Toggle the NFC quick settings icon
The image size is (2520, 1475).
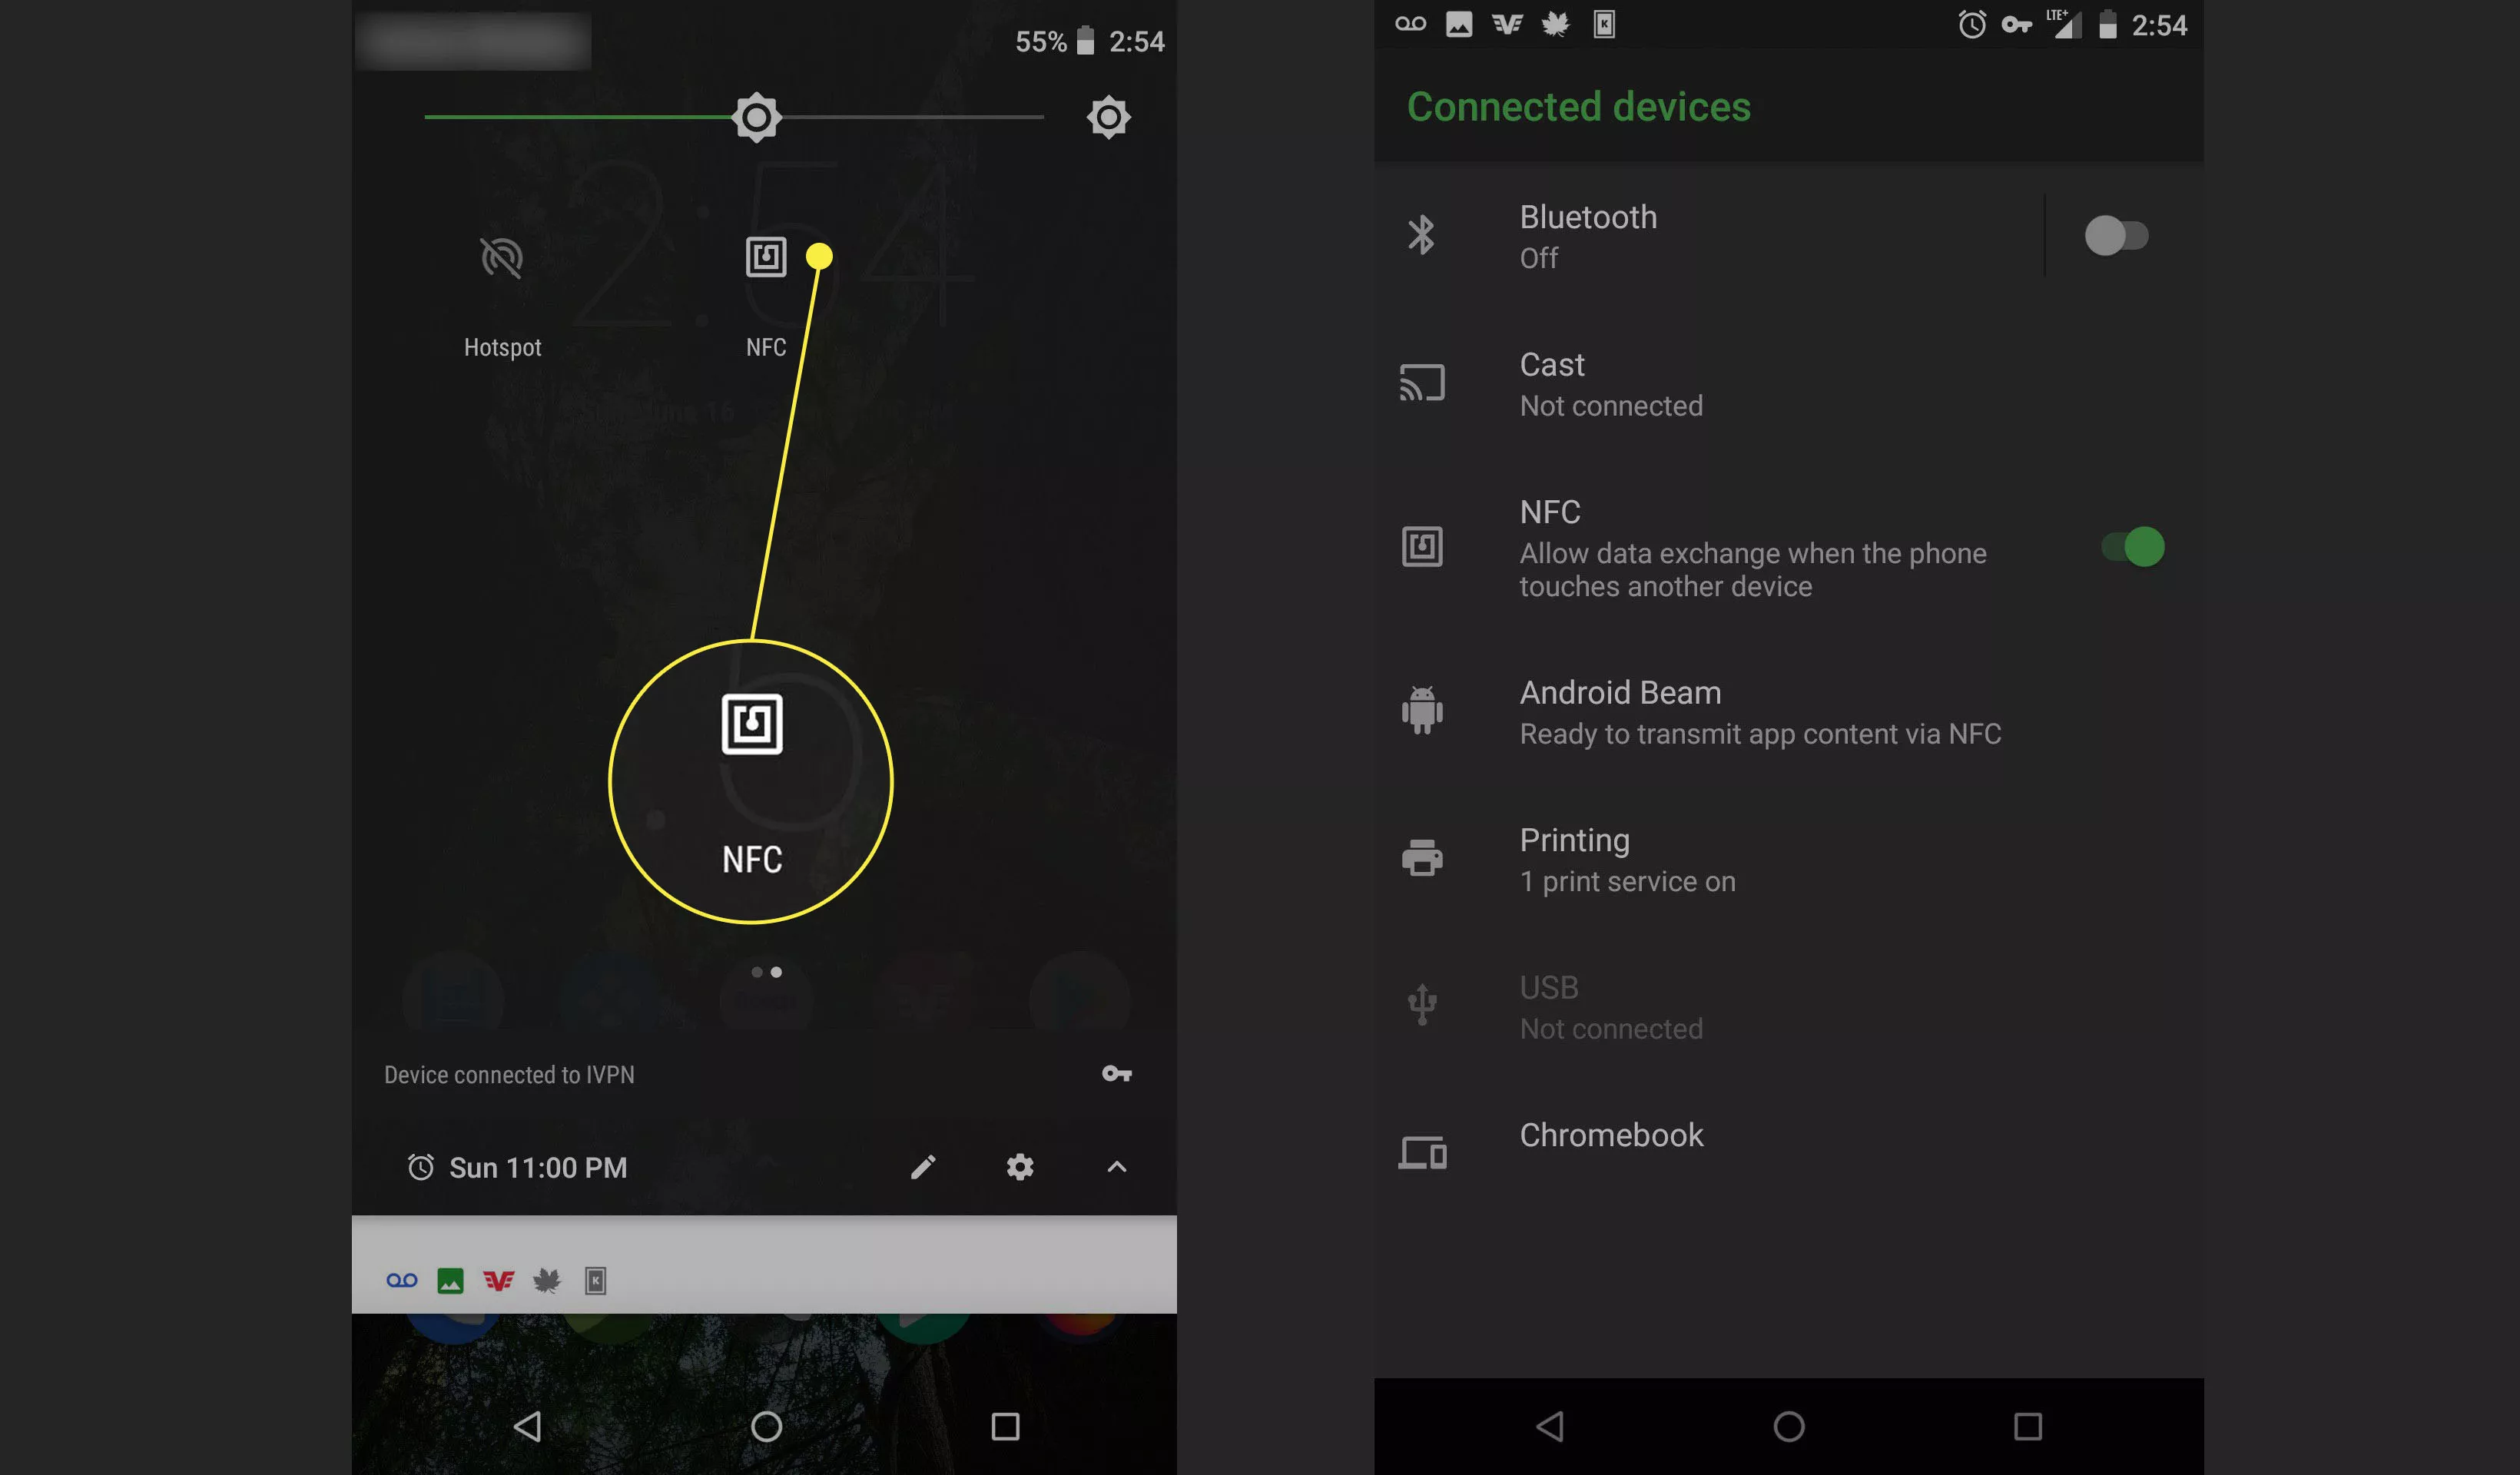[764, 257]
